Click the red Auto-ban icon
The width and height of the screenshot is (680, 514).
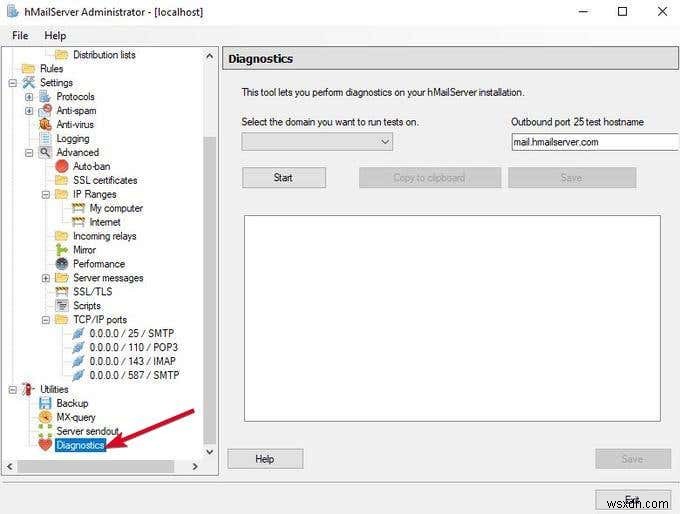[62, 166]
